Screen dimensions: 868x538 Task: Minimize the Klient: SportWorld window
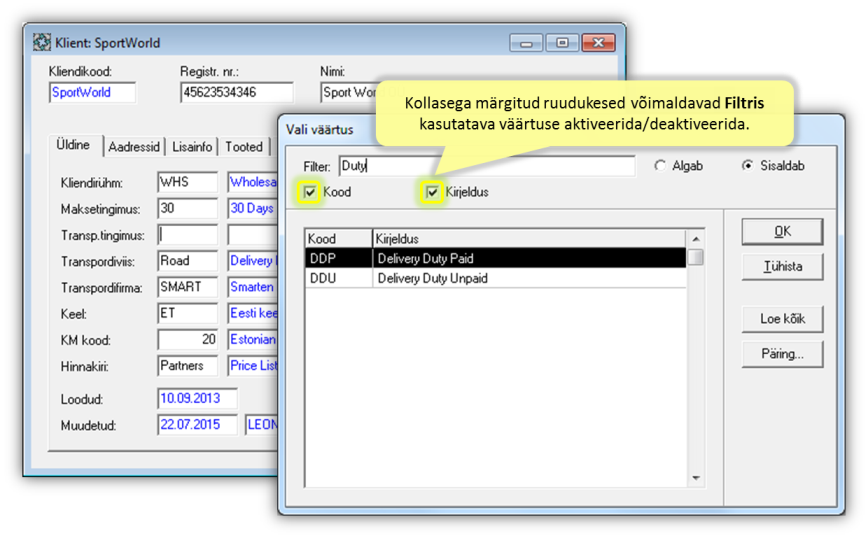click(526, 43)
